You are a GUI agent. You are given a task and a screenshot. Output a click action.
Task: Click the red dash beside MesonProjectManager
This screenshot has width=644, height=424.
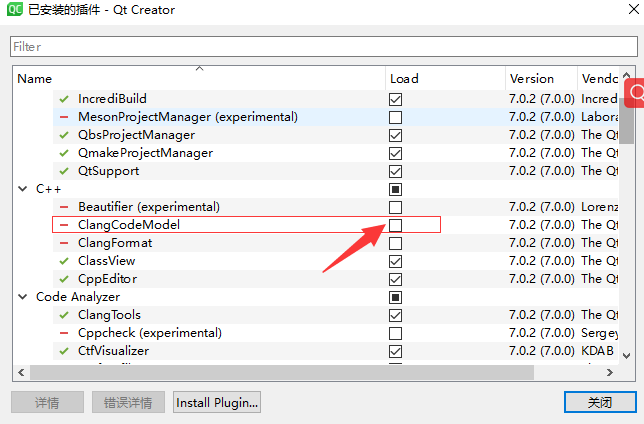click(x=64, y=117)
